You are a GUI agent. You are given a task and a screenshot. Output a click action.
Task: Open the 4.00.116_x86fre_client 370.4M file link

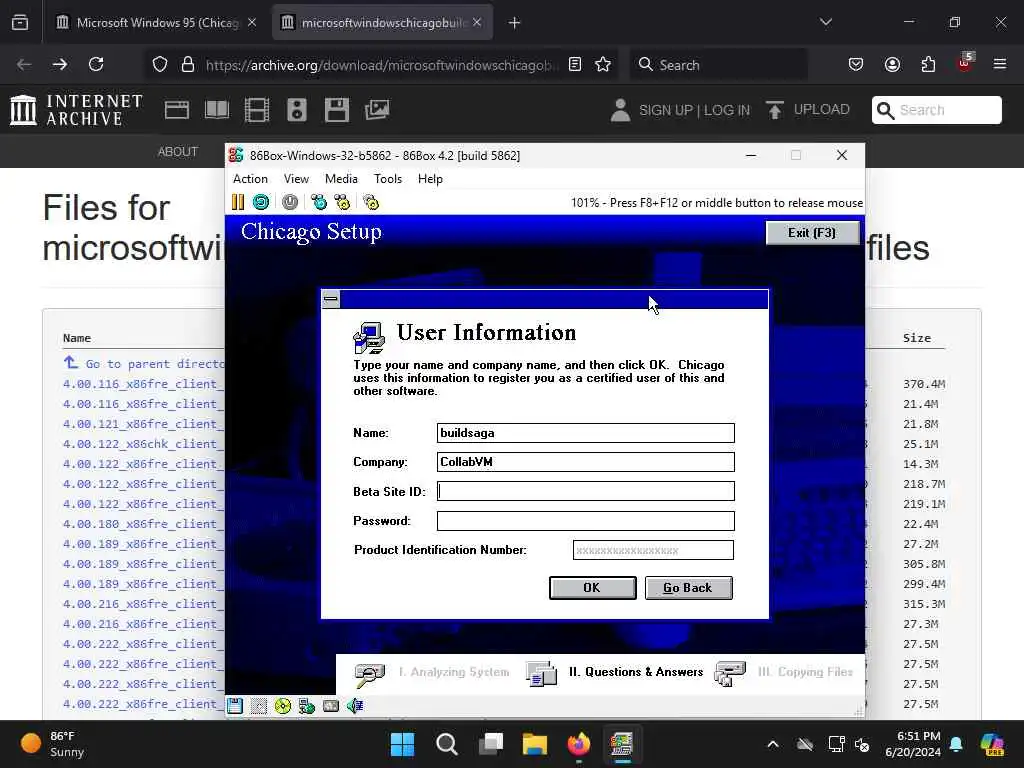pos(143,384)
